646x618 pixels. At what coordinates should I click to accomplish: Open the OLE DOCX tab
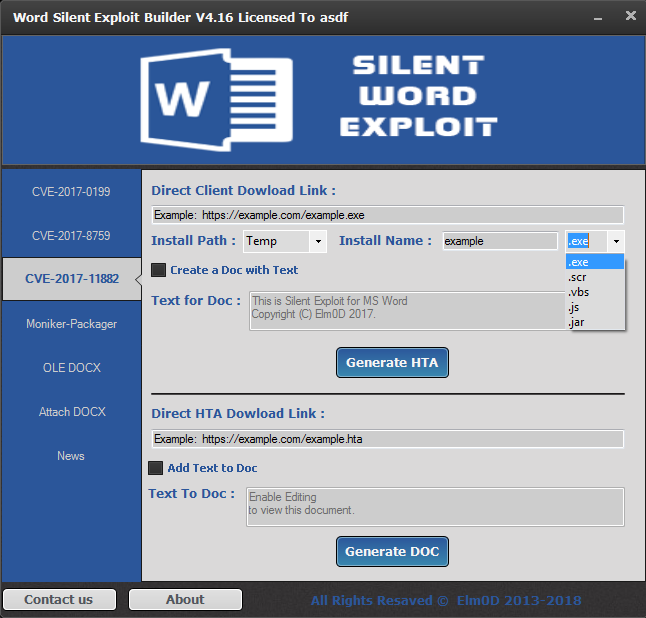click(x=71, y=368)
